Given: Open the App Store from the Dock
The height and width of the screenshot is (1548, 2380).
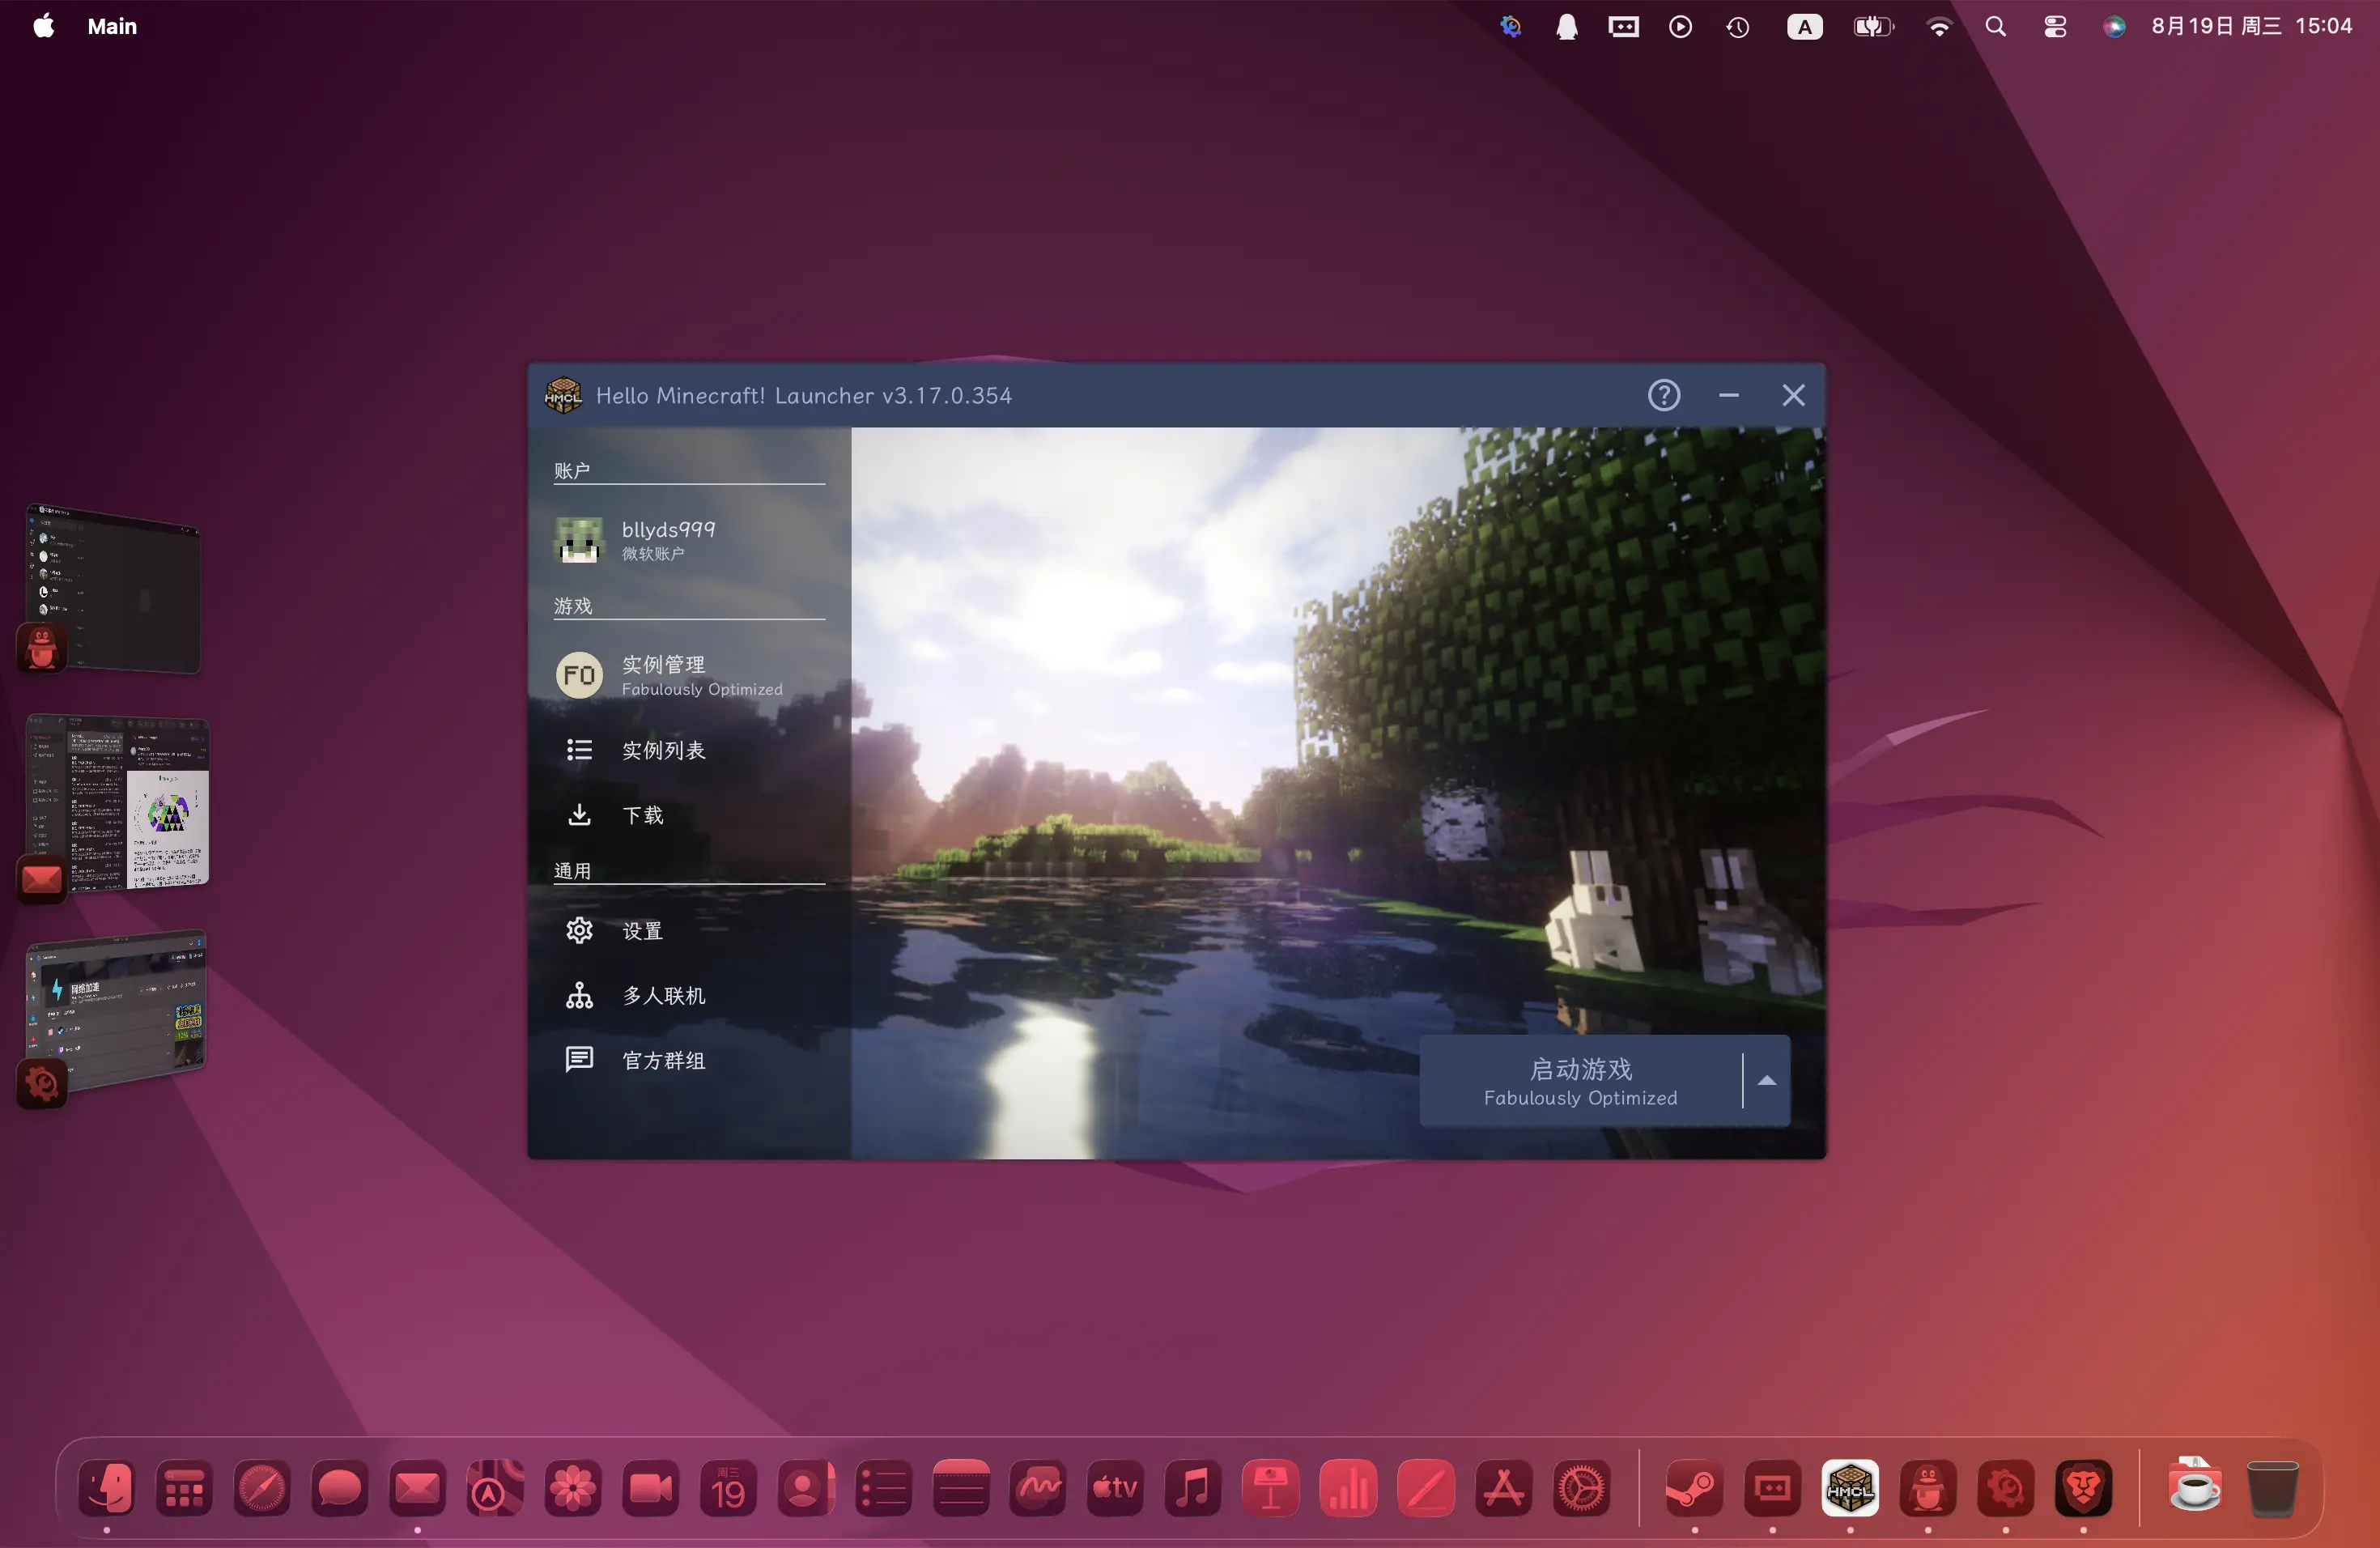Looking at the screenshot, I should 1504,1488.
